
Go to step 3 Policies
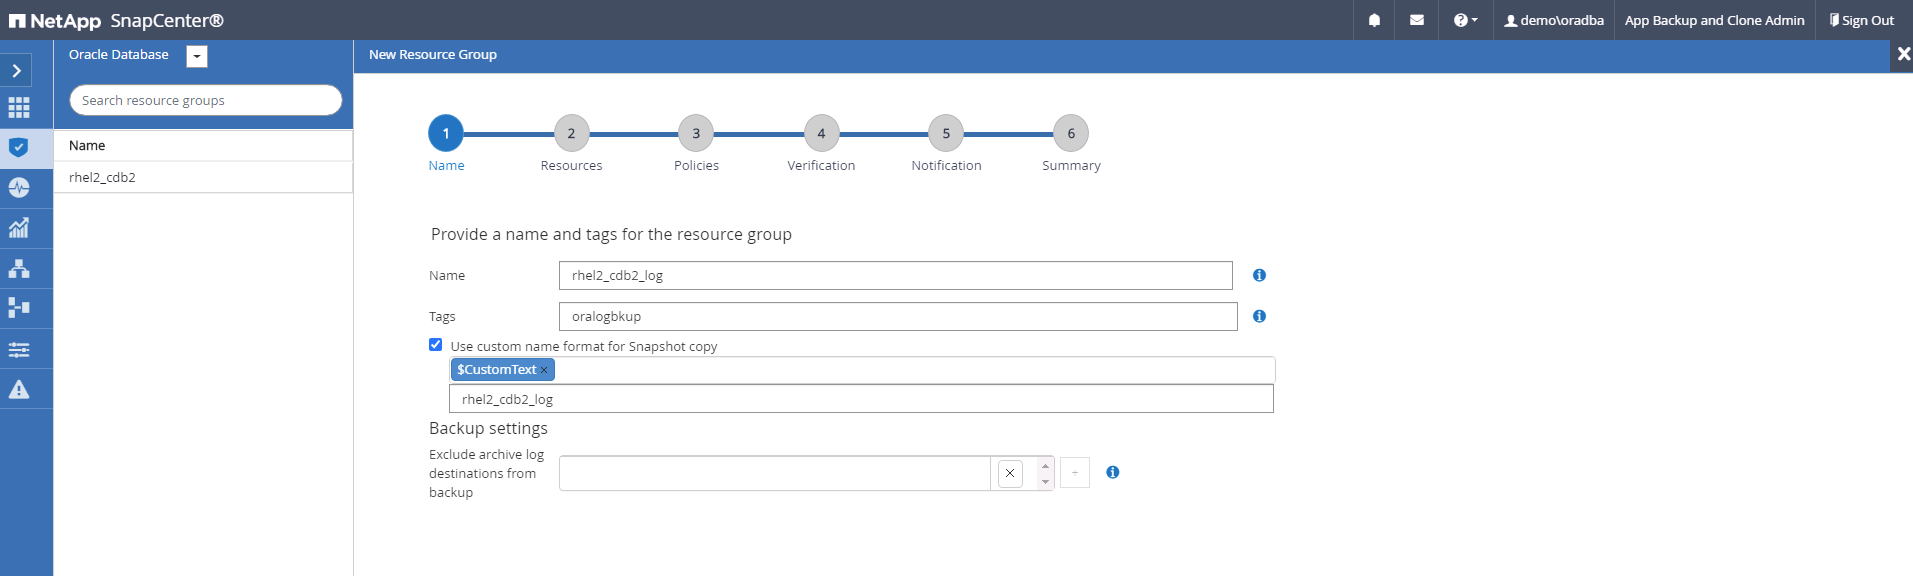tap(696, 134)
